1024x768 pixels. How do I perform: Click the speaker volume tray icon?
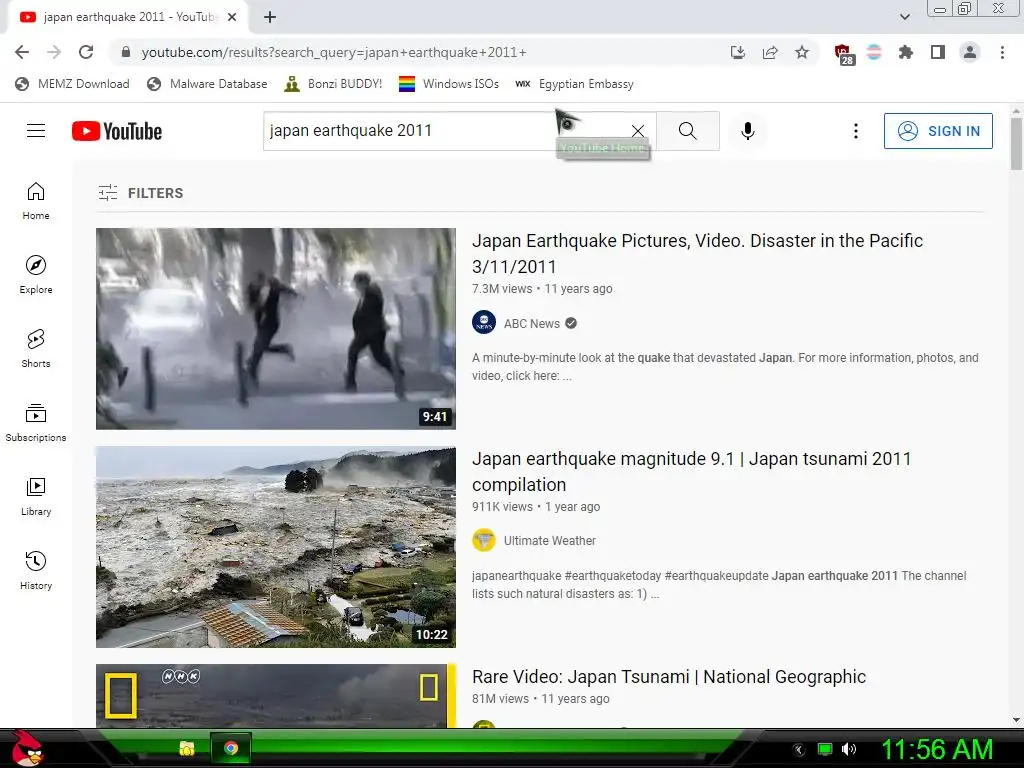click(x=849, y=749)
